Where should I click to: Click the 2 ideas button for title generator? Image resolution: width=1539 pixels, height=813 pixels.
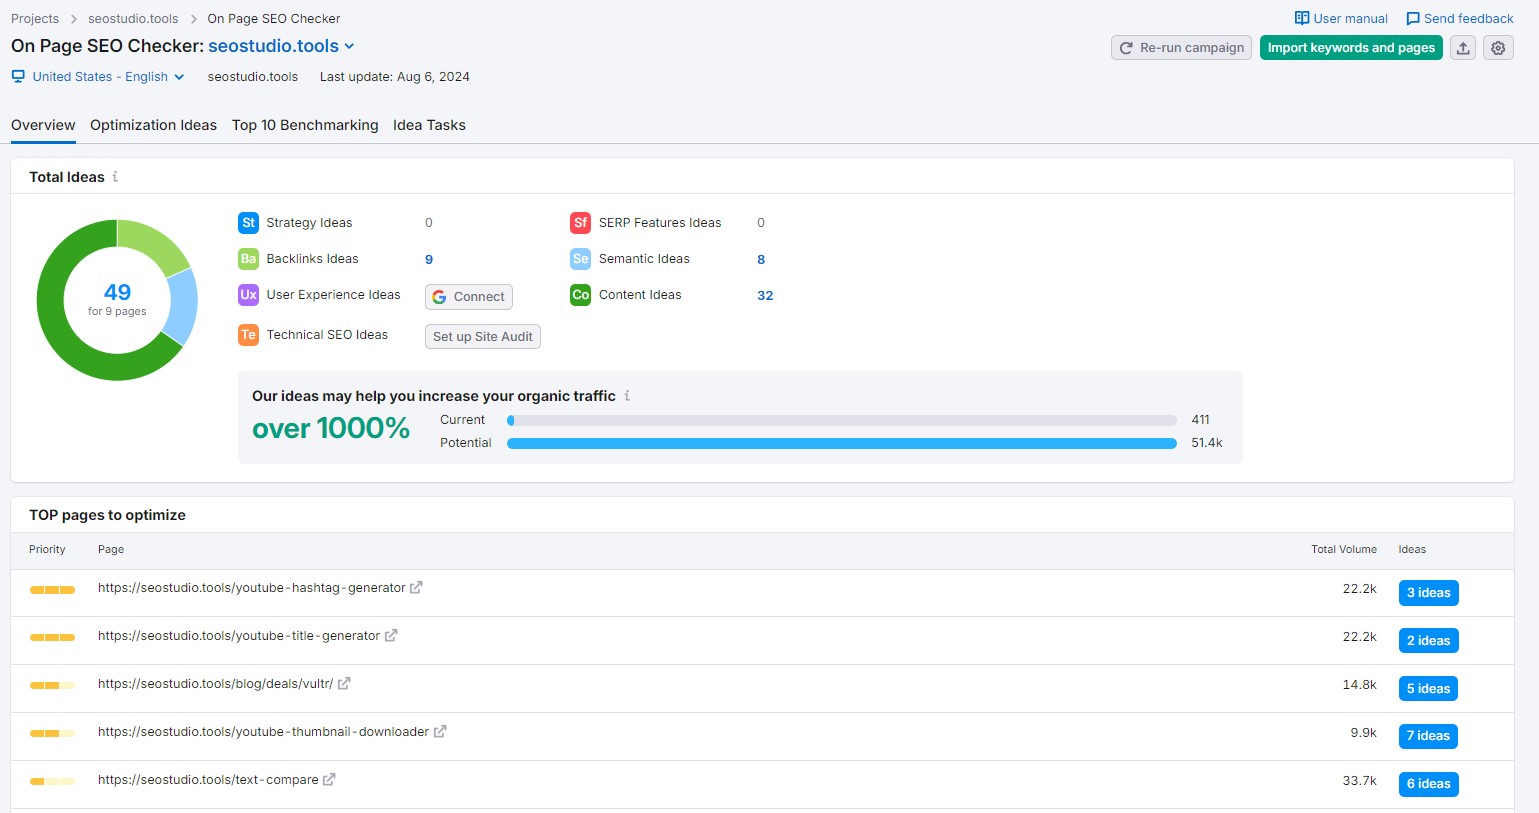[x=1428, y=641]
